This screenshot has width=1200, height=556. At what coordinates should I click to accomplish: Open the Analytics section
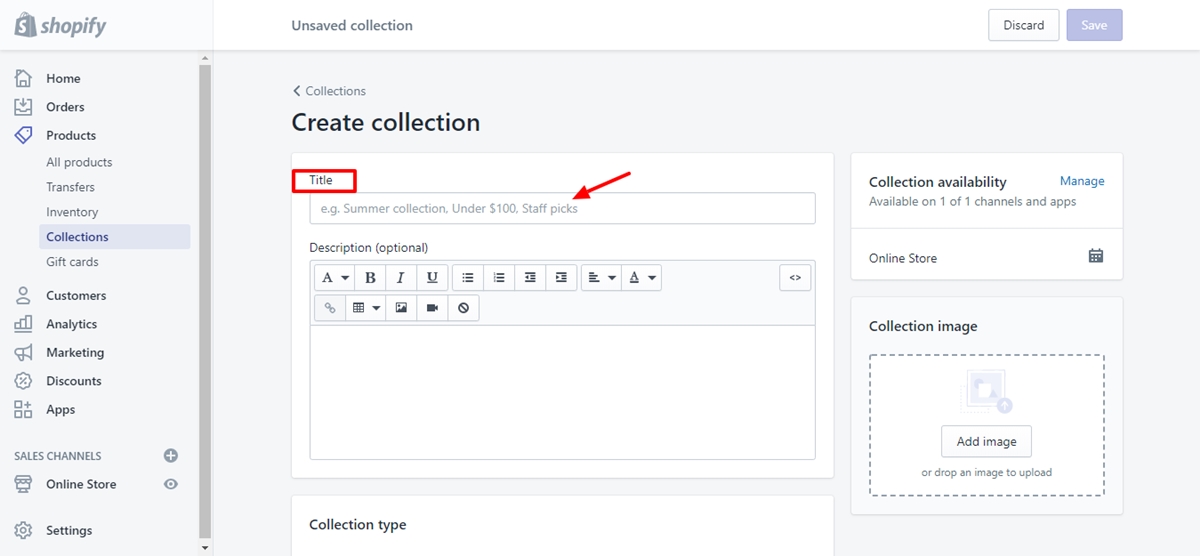tap(71, 324)
